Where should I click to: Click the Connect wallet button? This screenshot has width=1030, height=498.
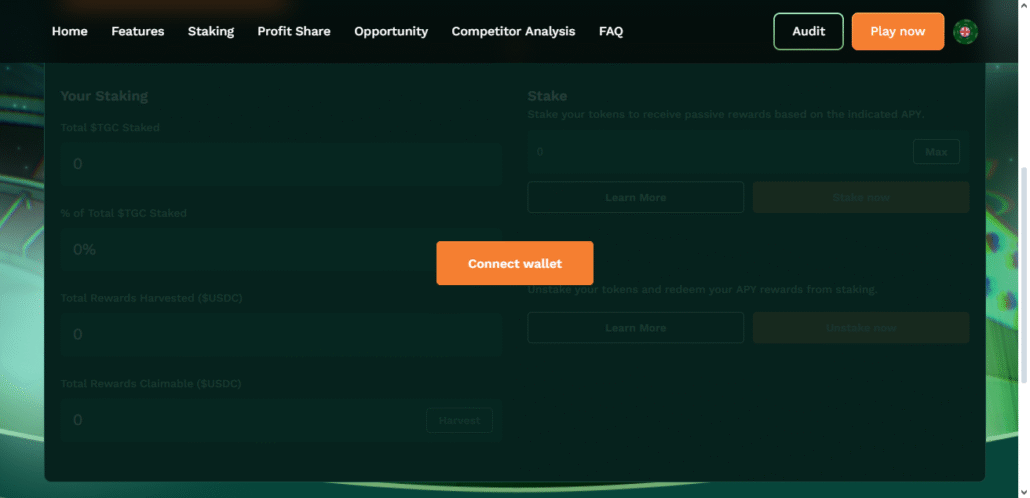[x=514, y=263]
